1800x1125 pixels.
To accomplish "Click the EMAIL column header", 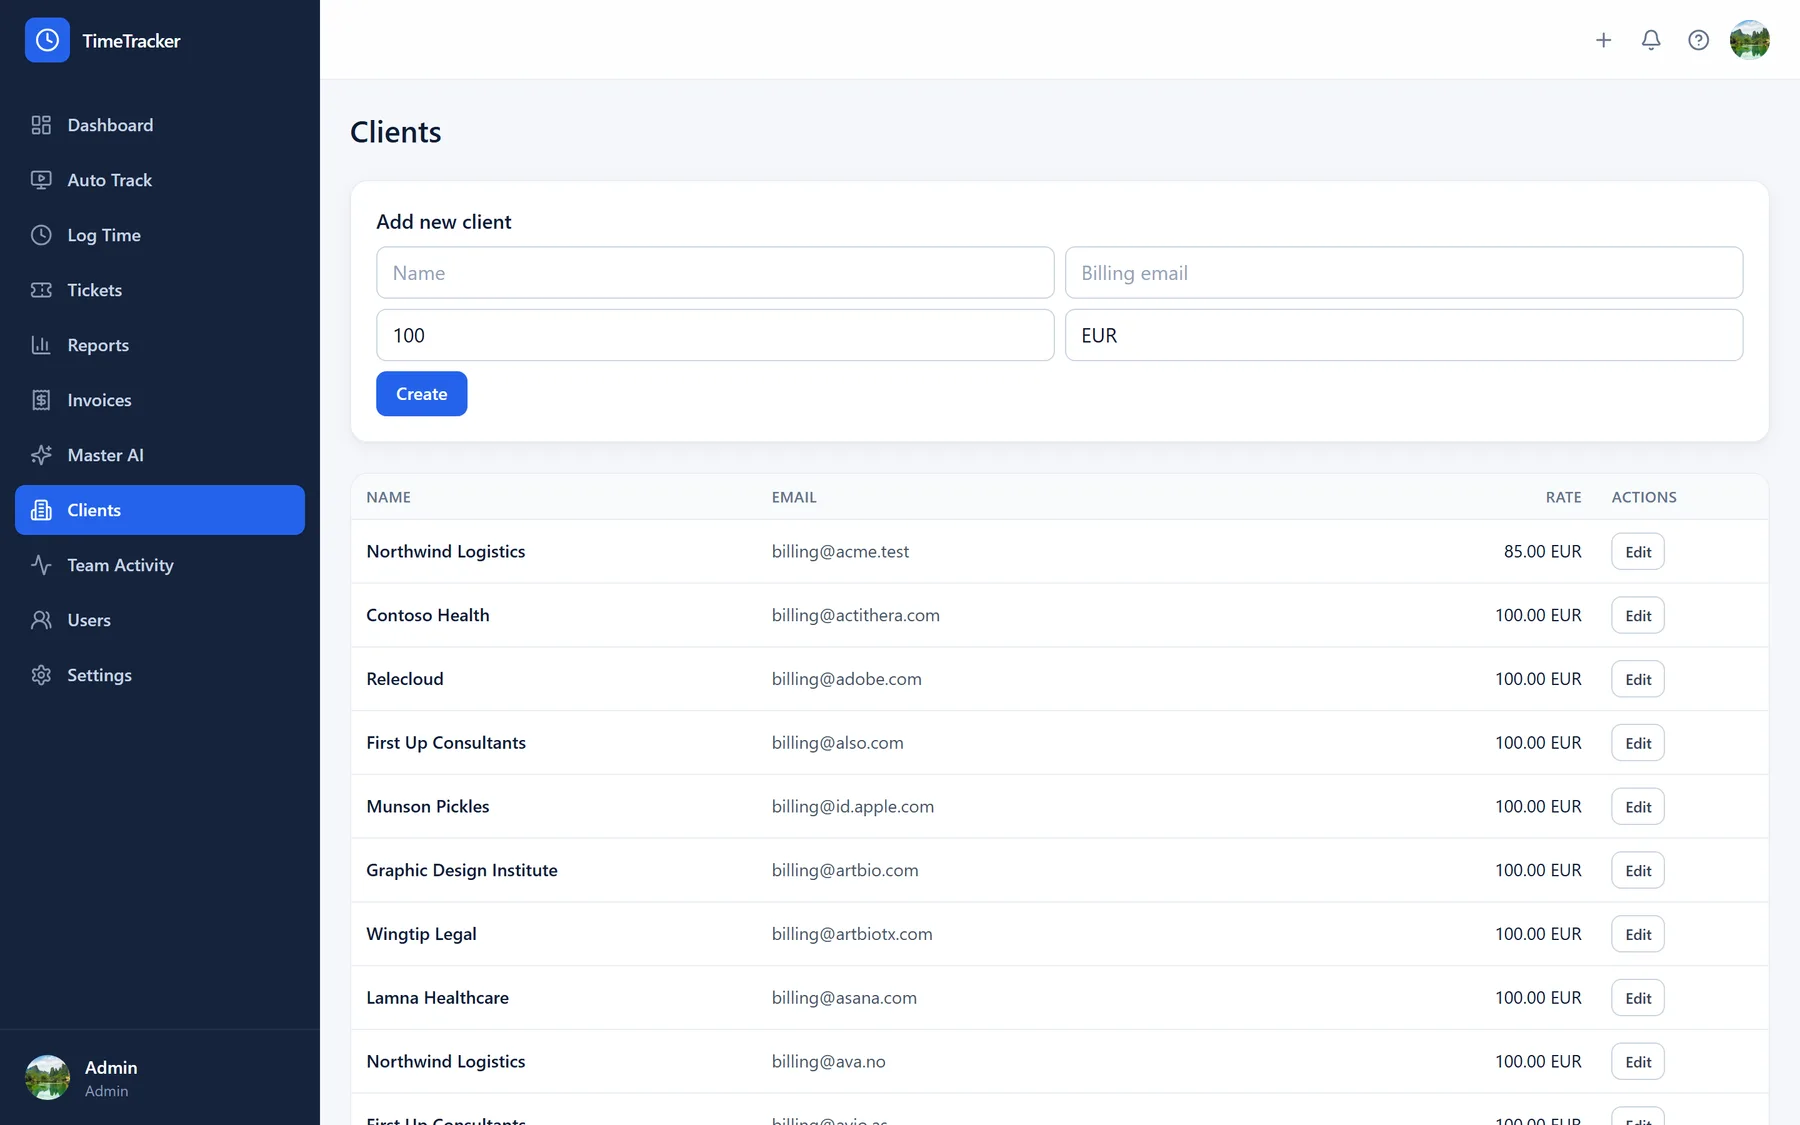I will (x=794, y=497).
